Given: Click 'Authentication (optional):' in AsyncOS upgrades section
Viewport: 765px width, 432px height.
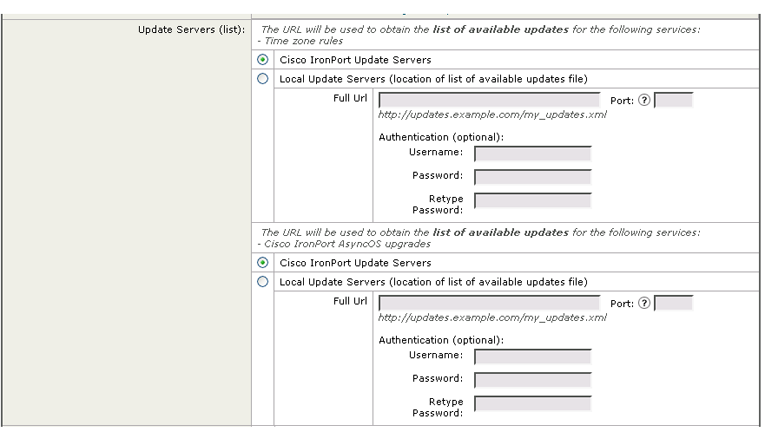Looking at the screenshot, I should 441,340.
